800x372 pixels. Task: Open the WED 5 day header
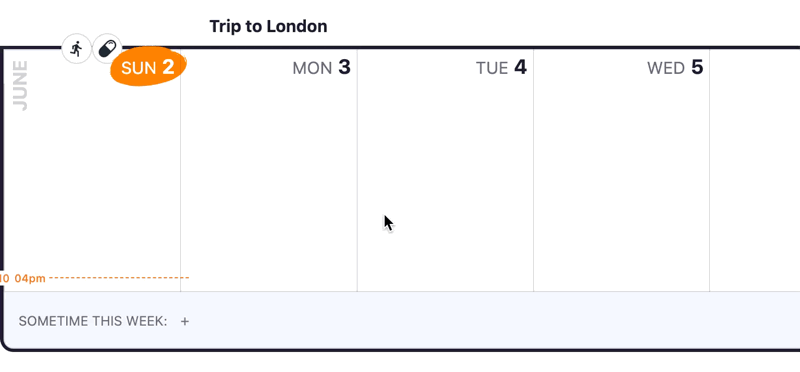pyautogui.click(x=675, y=67)
